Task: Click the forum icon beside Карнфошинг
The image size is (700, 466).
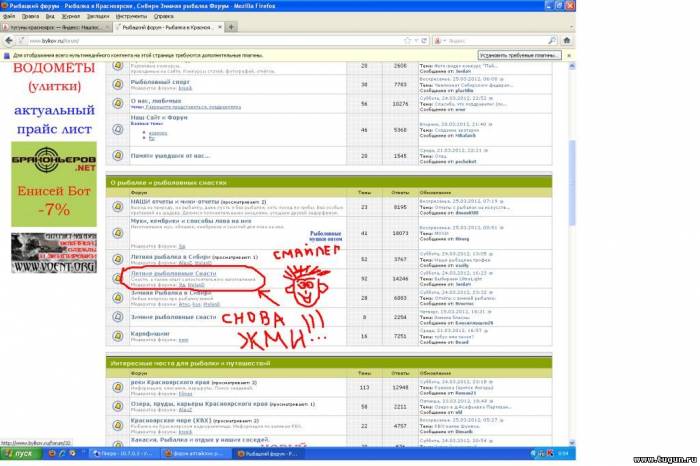Action: tap(118, 336)
